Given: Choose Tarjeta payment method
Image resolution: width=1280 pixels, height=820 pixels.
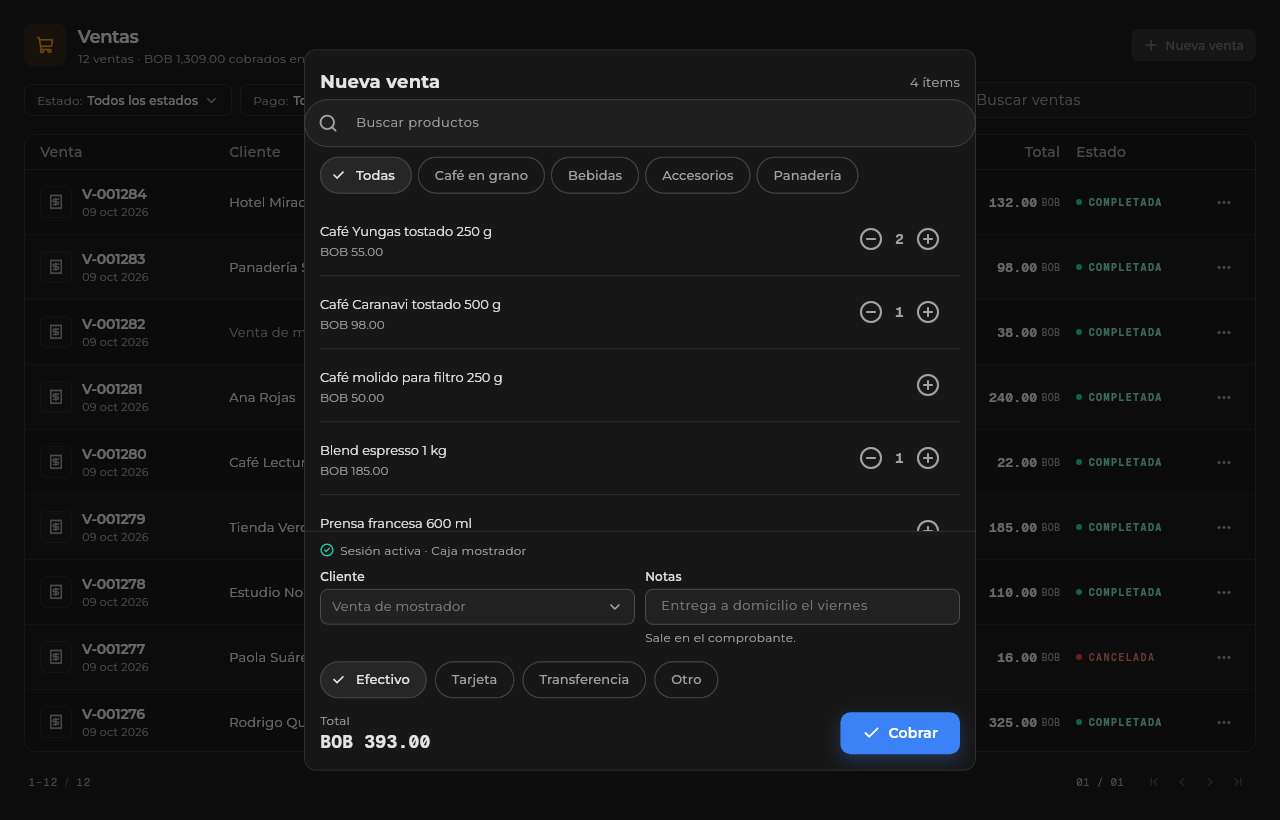Looking at the screenshot, I should coord(474,680).
